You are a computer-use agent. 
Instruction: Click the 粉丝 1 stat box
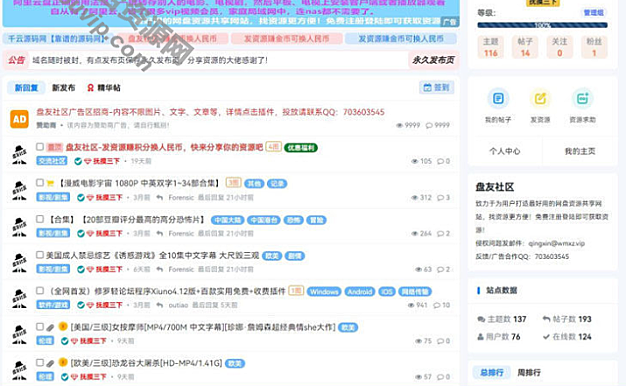594,47
